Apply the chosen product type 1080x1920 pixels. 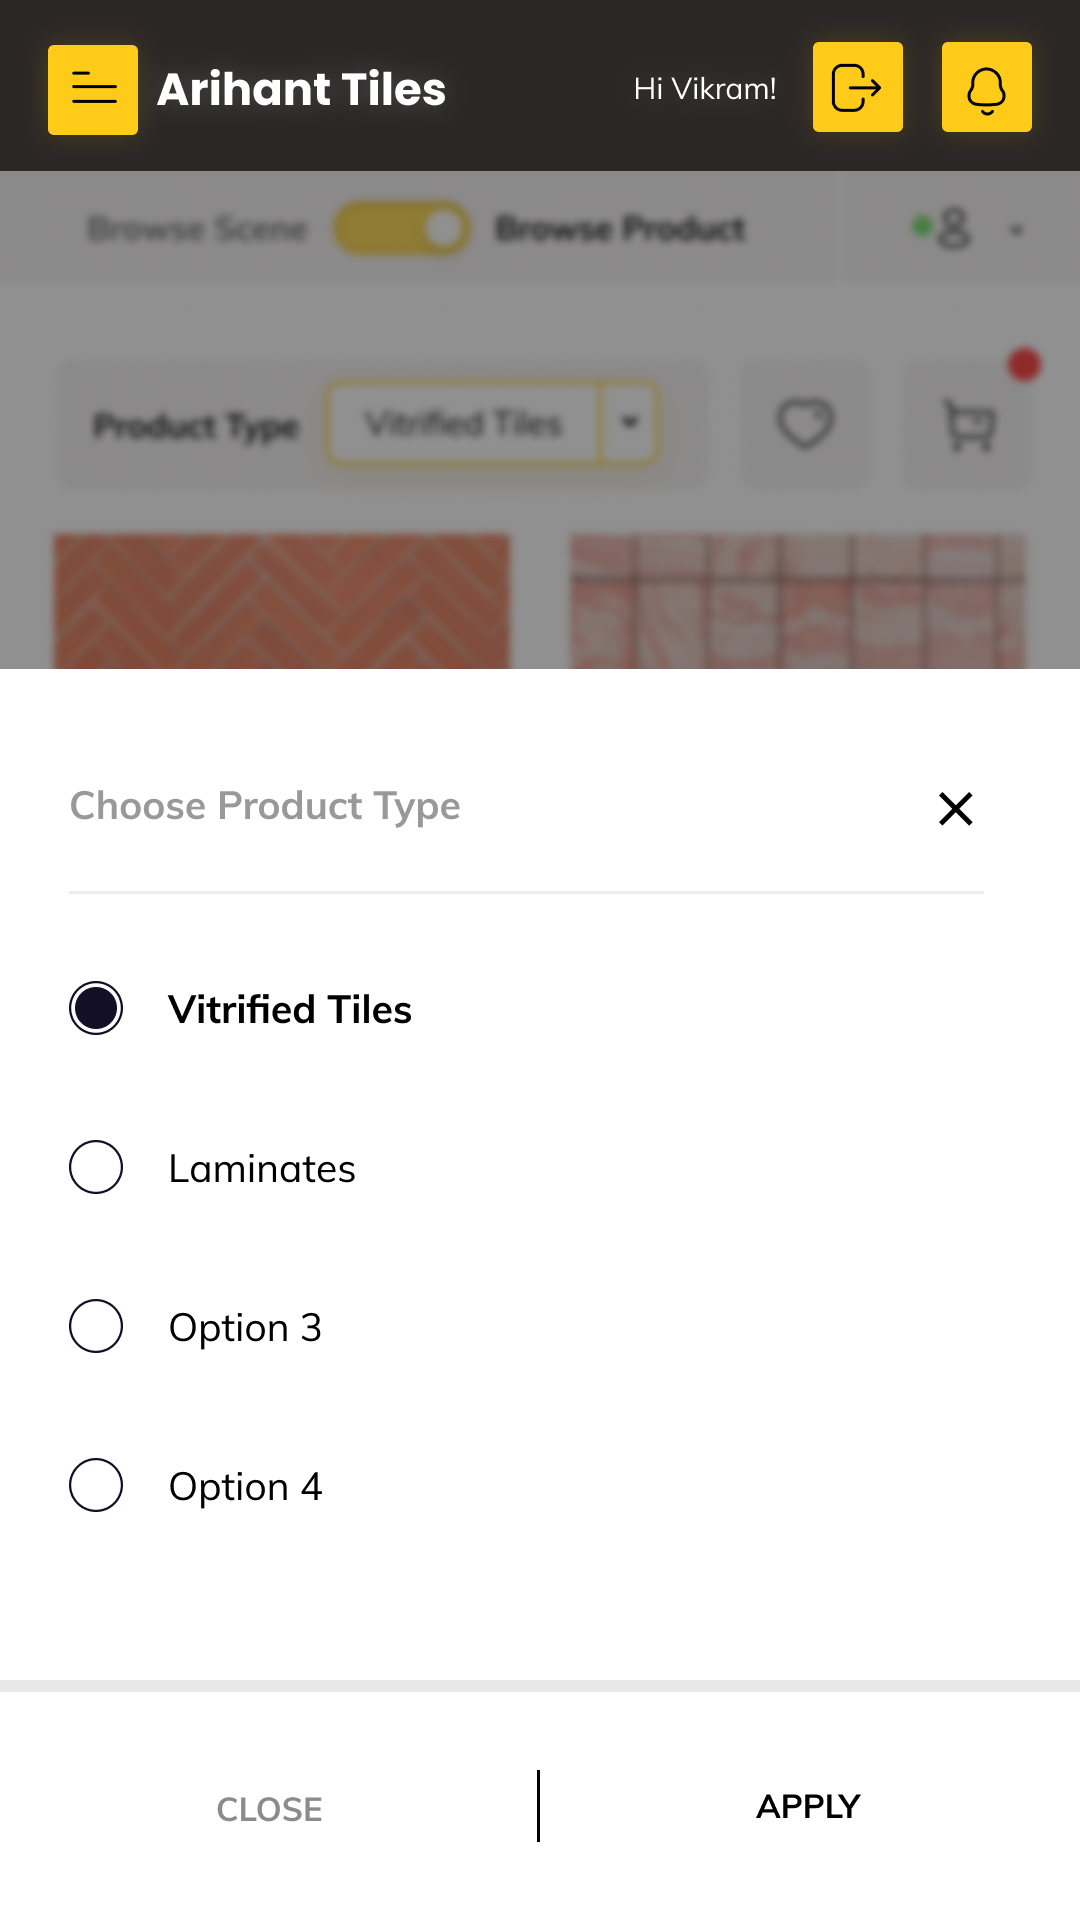808,1806
